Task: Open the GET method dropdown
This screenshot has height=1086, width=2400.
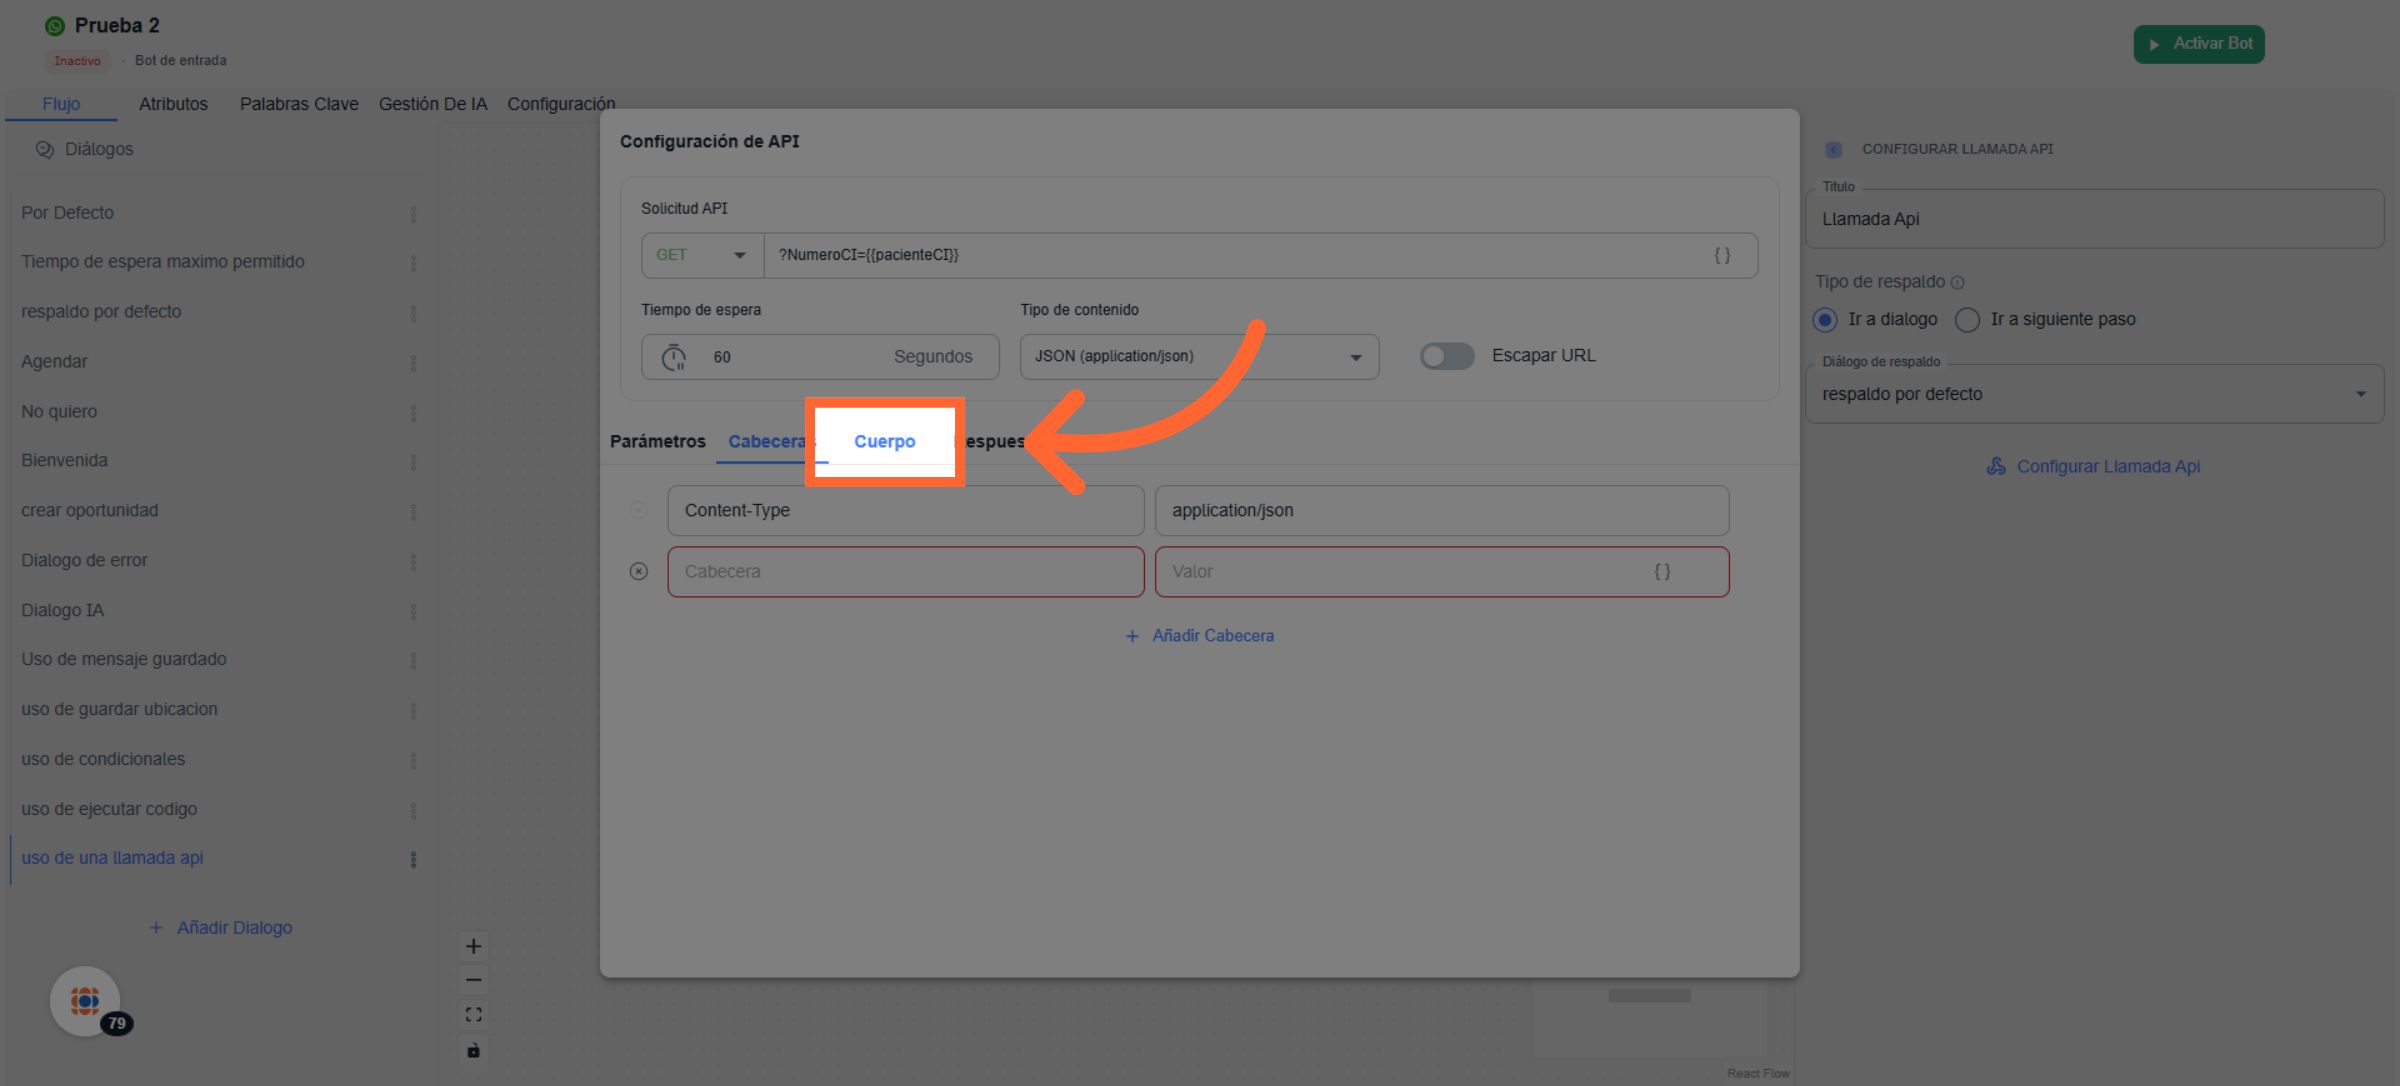Action: pyautogui.click(x=702, y=255)
